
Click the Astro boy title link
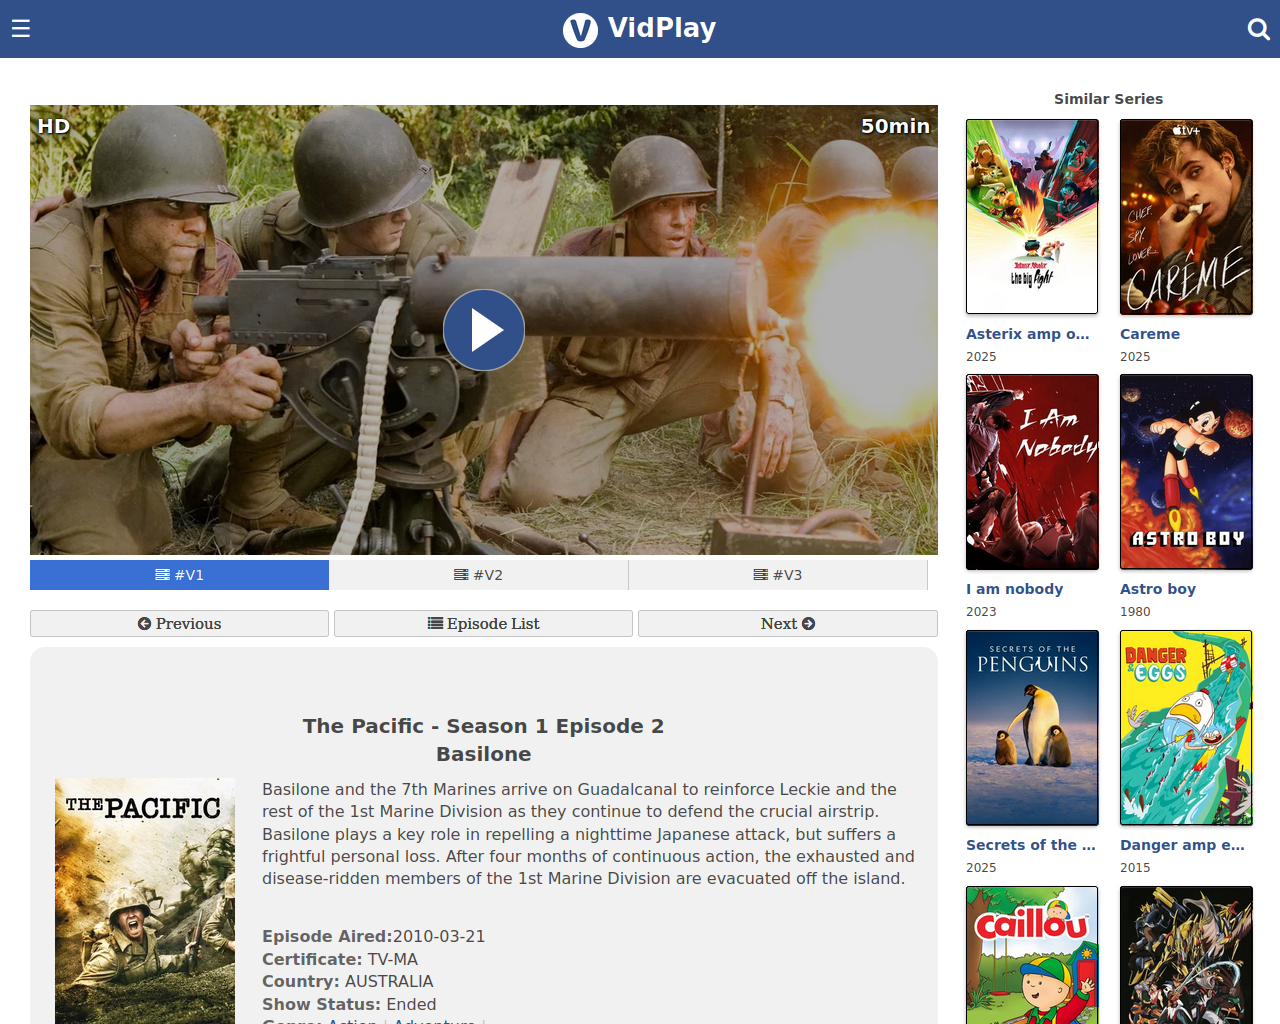tap(1158, 589)
